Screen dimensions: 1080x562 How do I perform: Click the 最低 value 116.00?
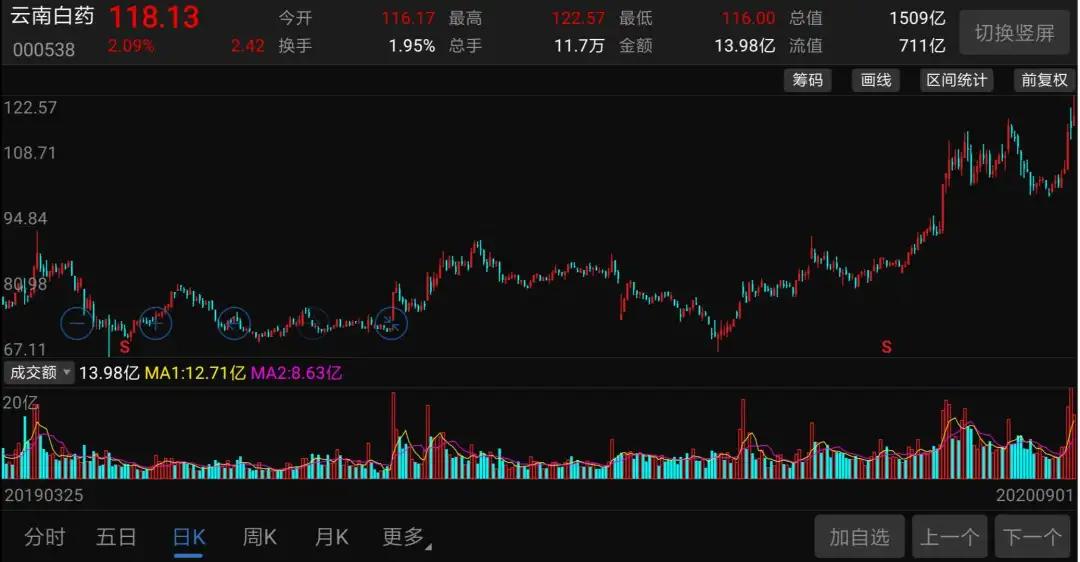(749, 18)
